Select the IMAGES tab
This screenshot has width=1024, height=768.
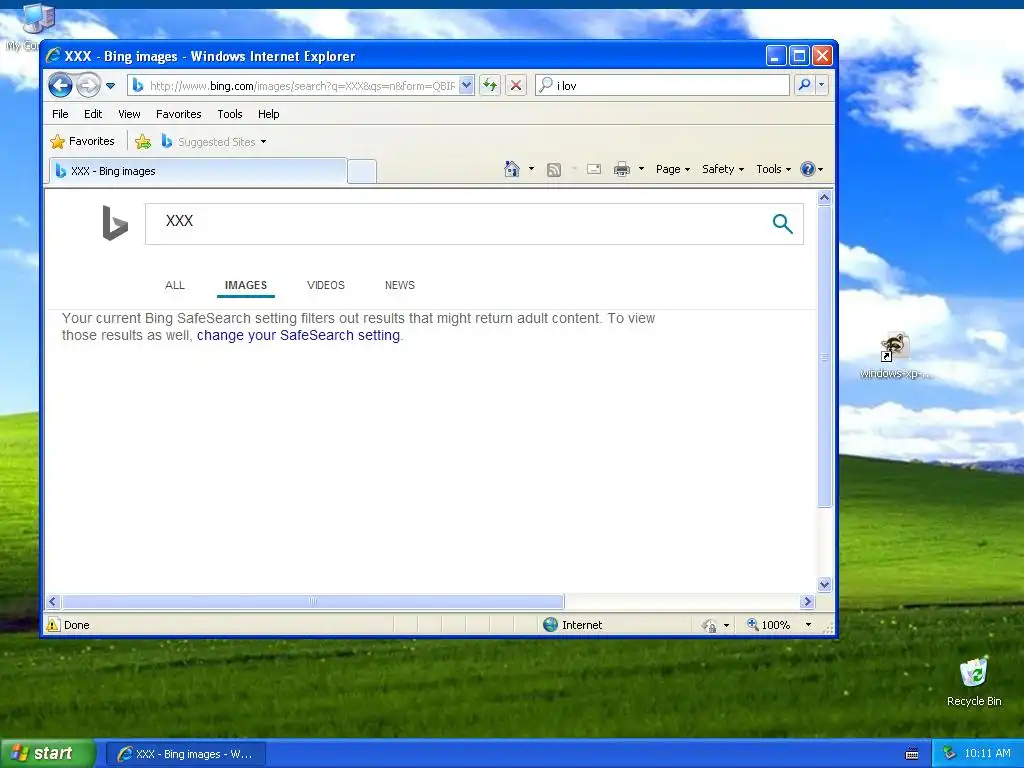(x=246, y=285)
